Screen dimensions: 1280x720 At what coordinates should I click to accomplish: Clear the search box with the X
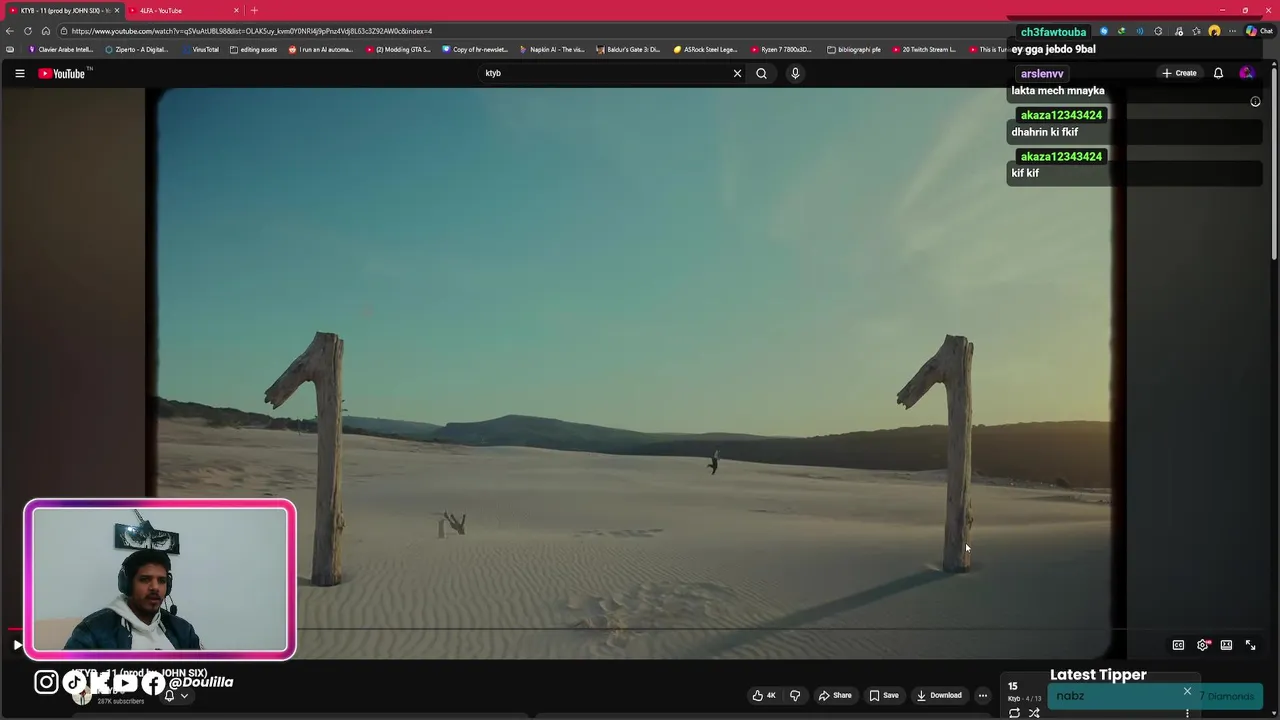pyautogui.click(x=737, y=73)
